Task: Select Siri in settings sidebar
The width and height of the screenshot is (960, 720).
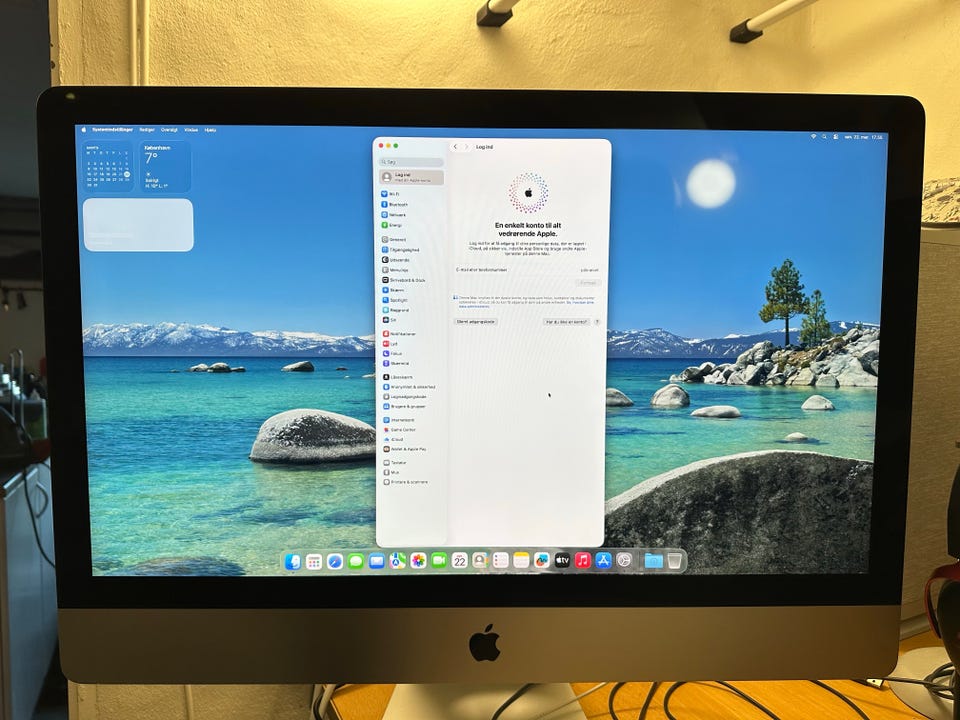Action: [x=411, y=320]
